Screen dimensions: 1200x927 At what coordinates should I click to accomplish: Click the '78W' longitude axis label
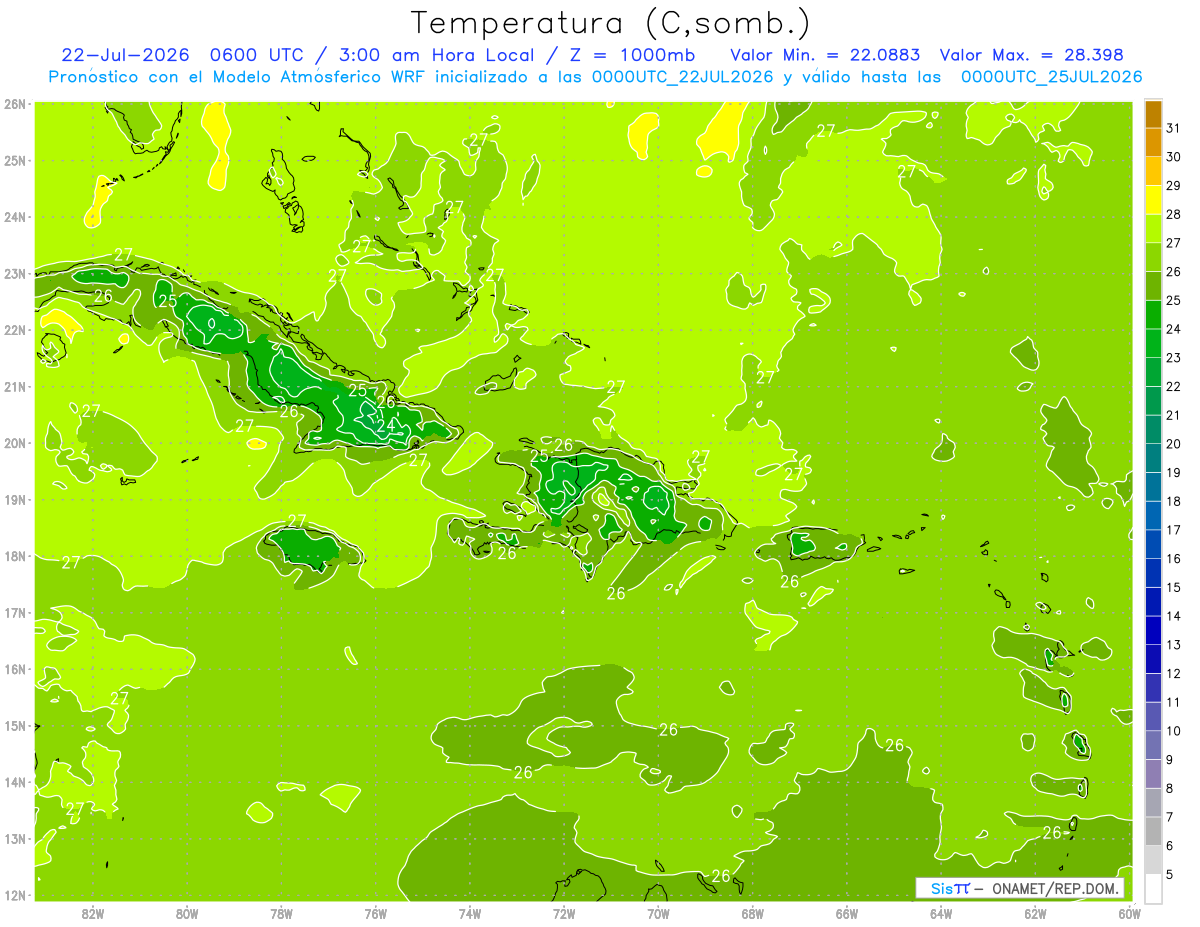(281, 913)
